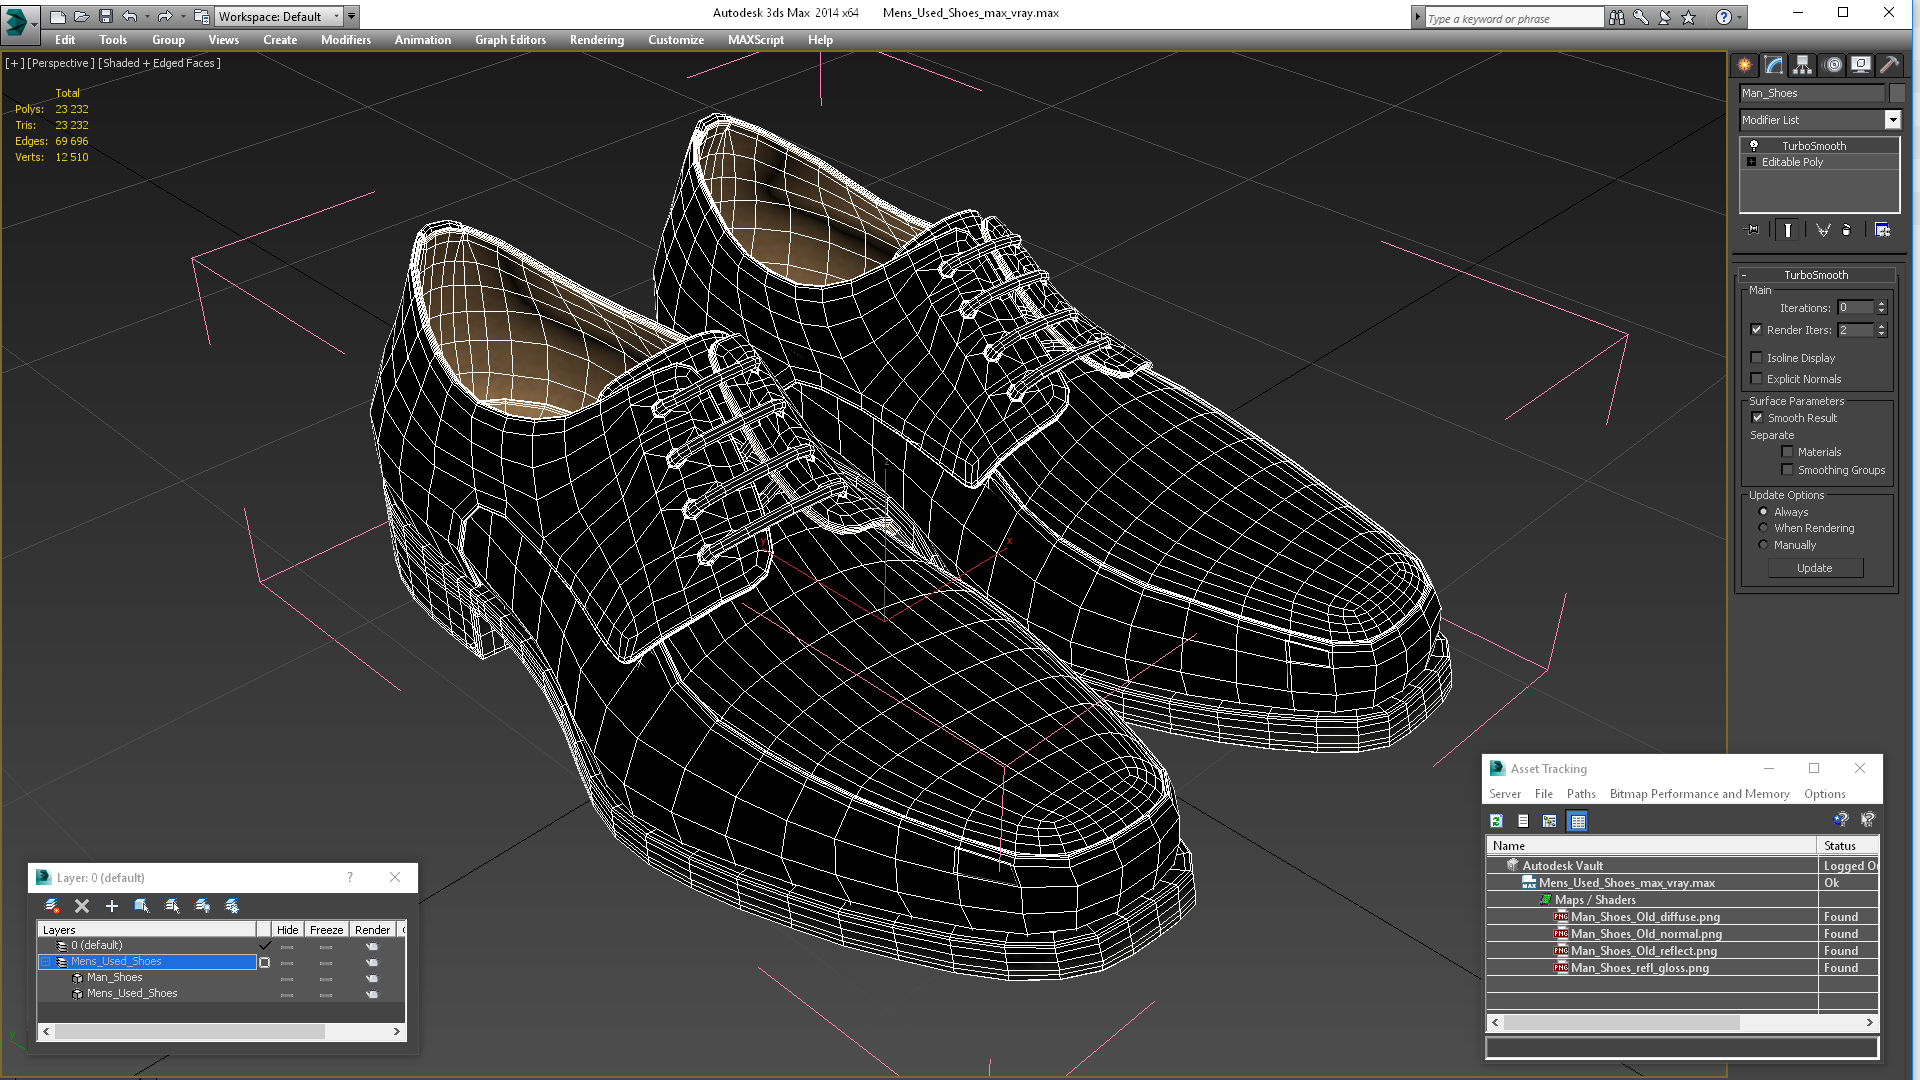Click Freeze/Unfreeze All Layers icon
Viewport: 1920px width, 1080px height.
232,906
